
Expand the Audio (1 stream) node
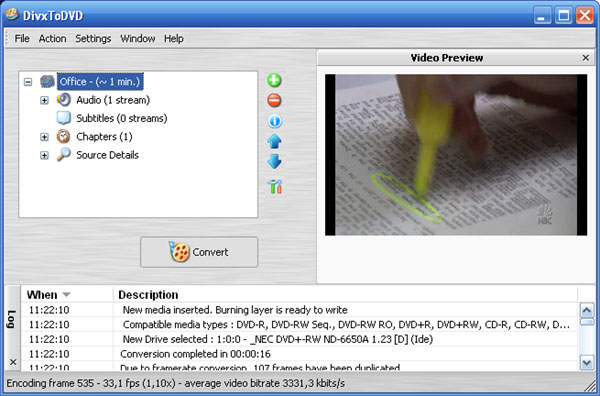coord(44,100)
